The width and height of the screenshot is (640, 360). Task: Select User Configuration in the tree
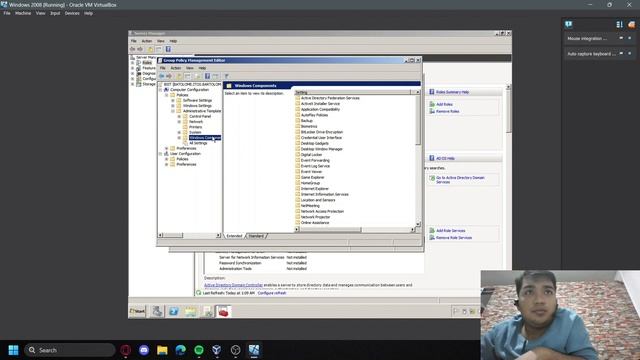click(185, 154)
